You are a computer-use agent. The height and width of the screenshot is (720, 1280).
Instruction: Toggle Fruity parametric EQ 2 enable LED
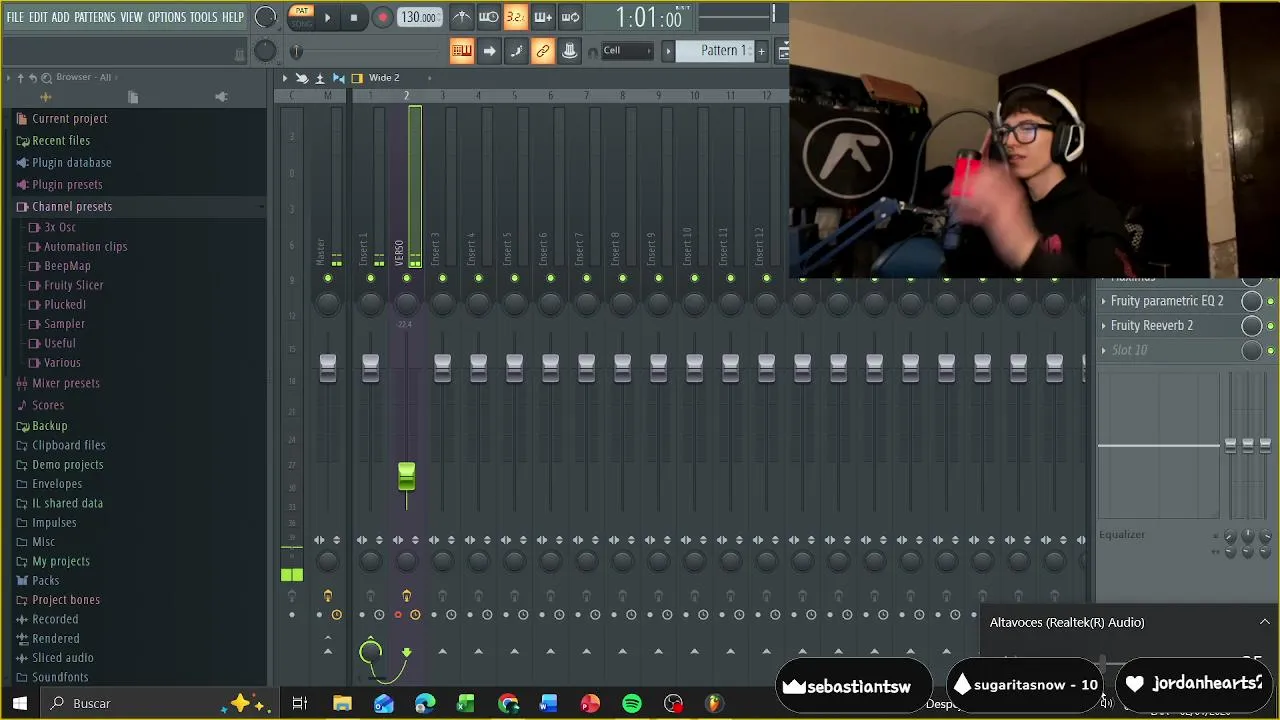(1271, 301)
